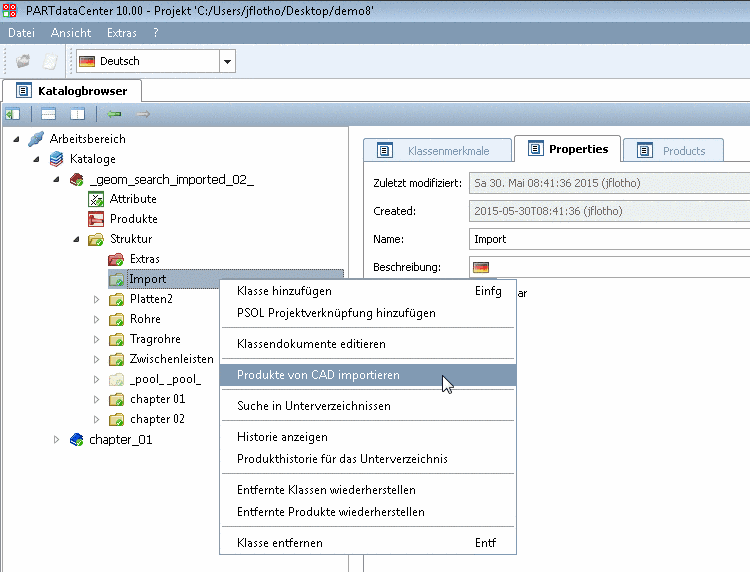Expand the Tragrohre folder
The height and width of the screenshot is (572, 750).
pos(97,340)
